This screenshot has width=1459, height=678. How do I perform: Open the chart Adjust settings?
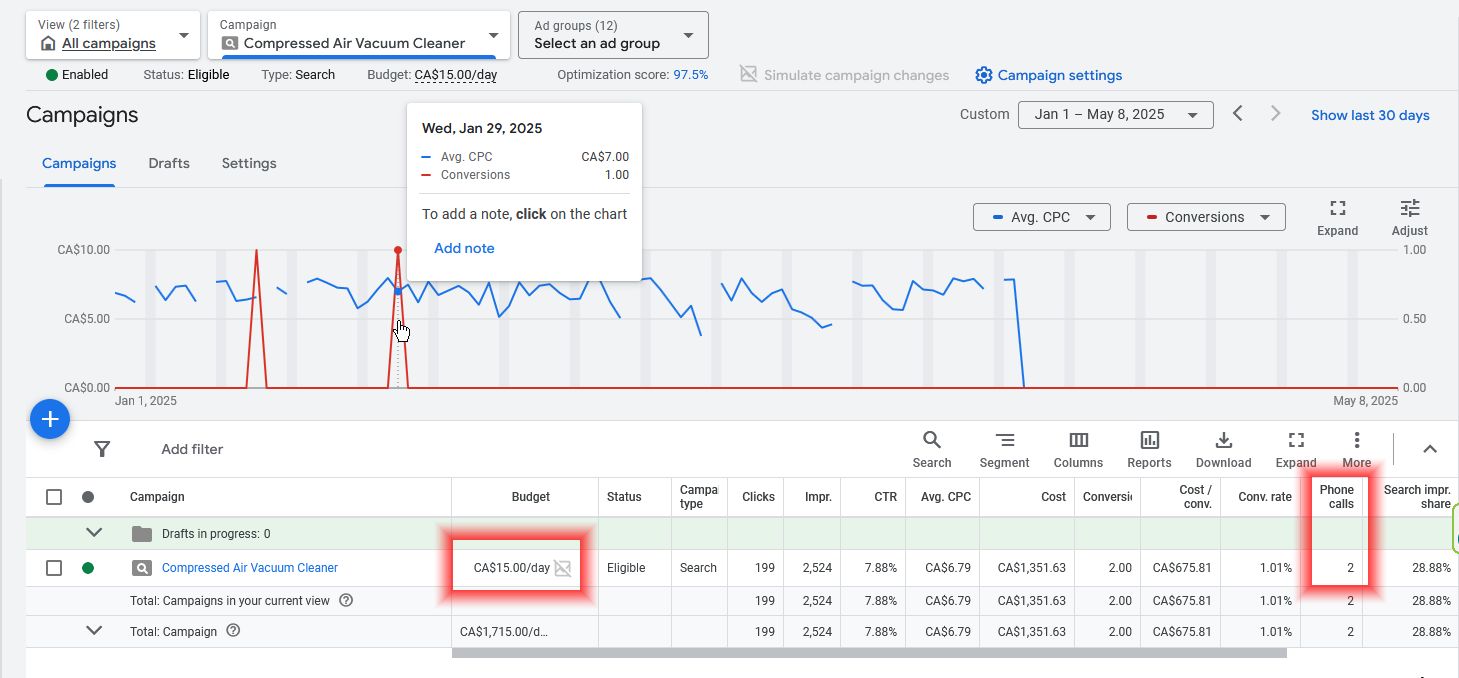[x=1409, y=217]
